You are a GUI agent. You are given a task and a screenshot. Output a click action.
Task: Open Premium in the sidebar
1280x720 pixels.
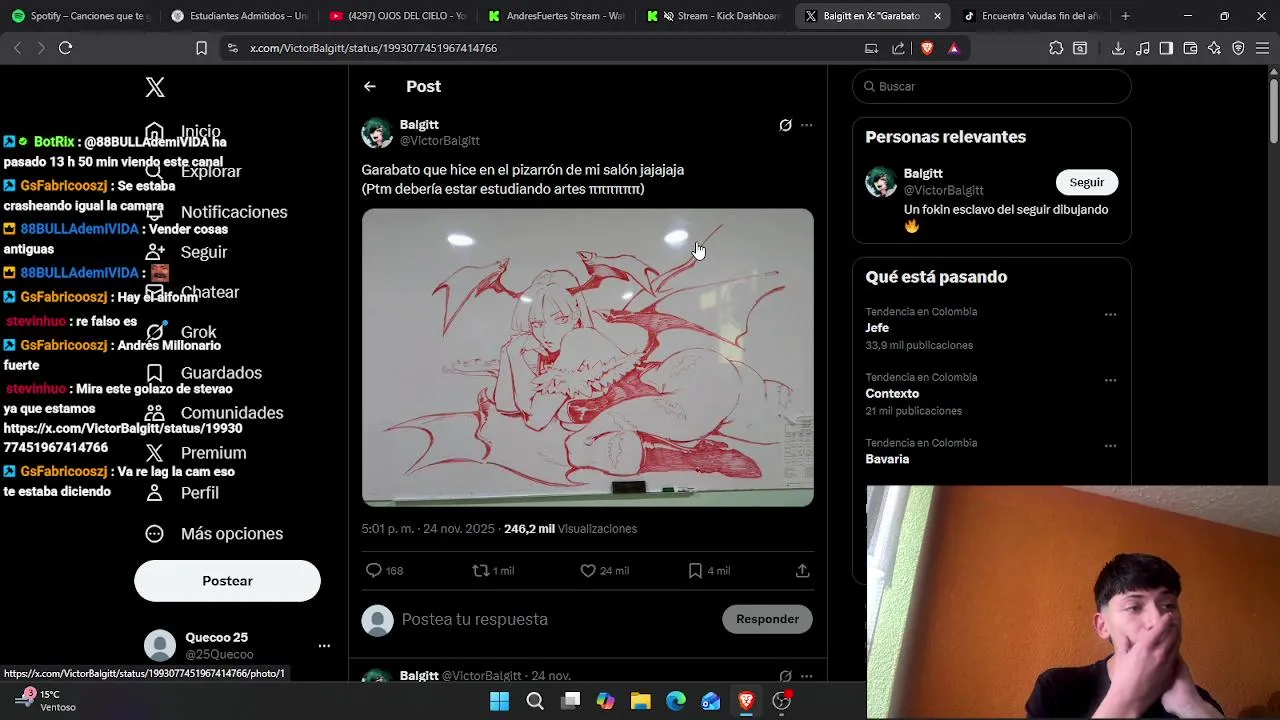(195, 453)
